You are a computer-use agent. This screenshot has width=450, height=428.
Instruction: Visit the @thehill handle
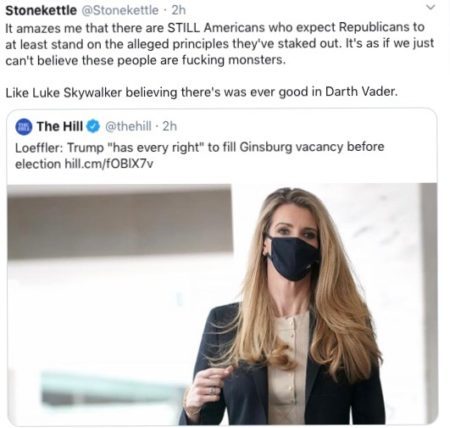tap(128, 126)
